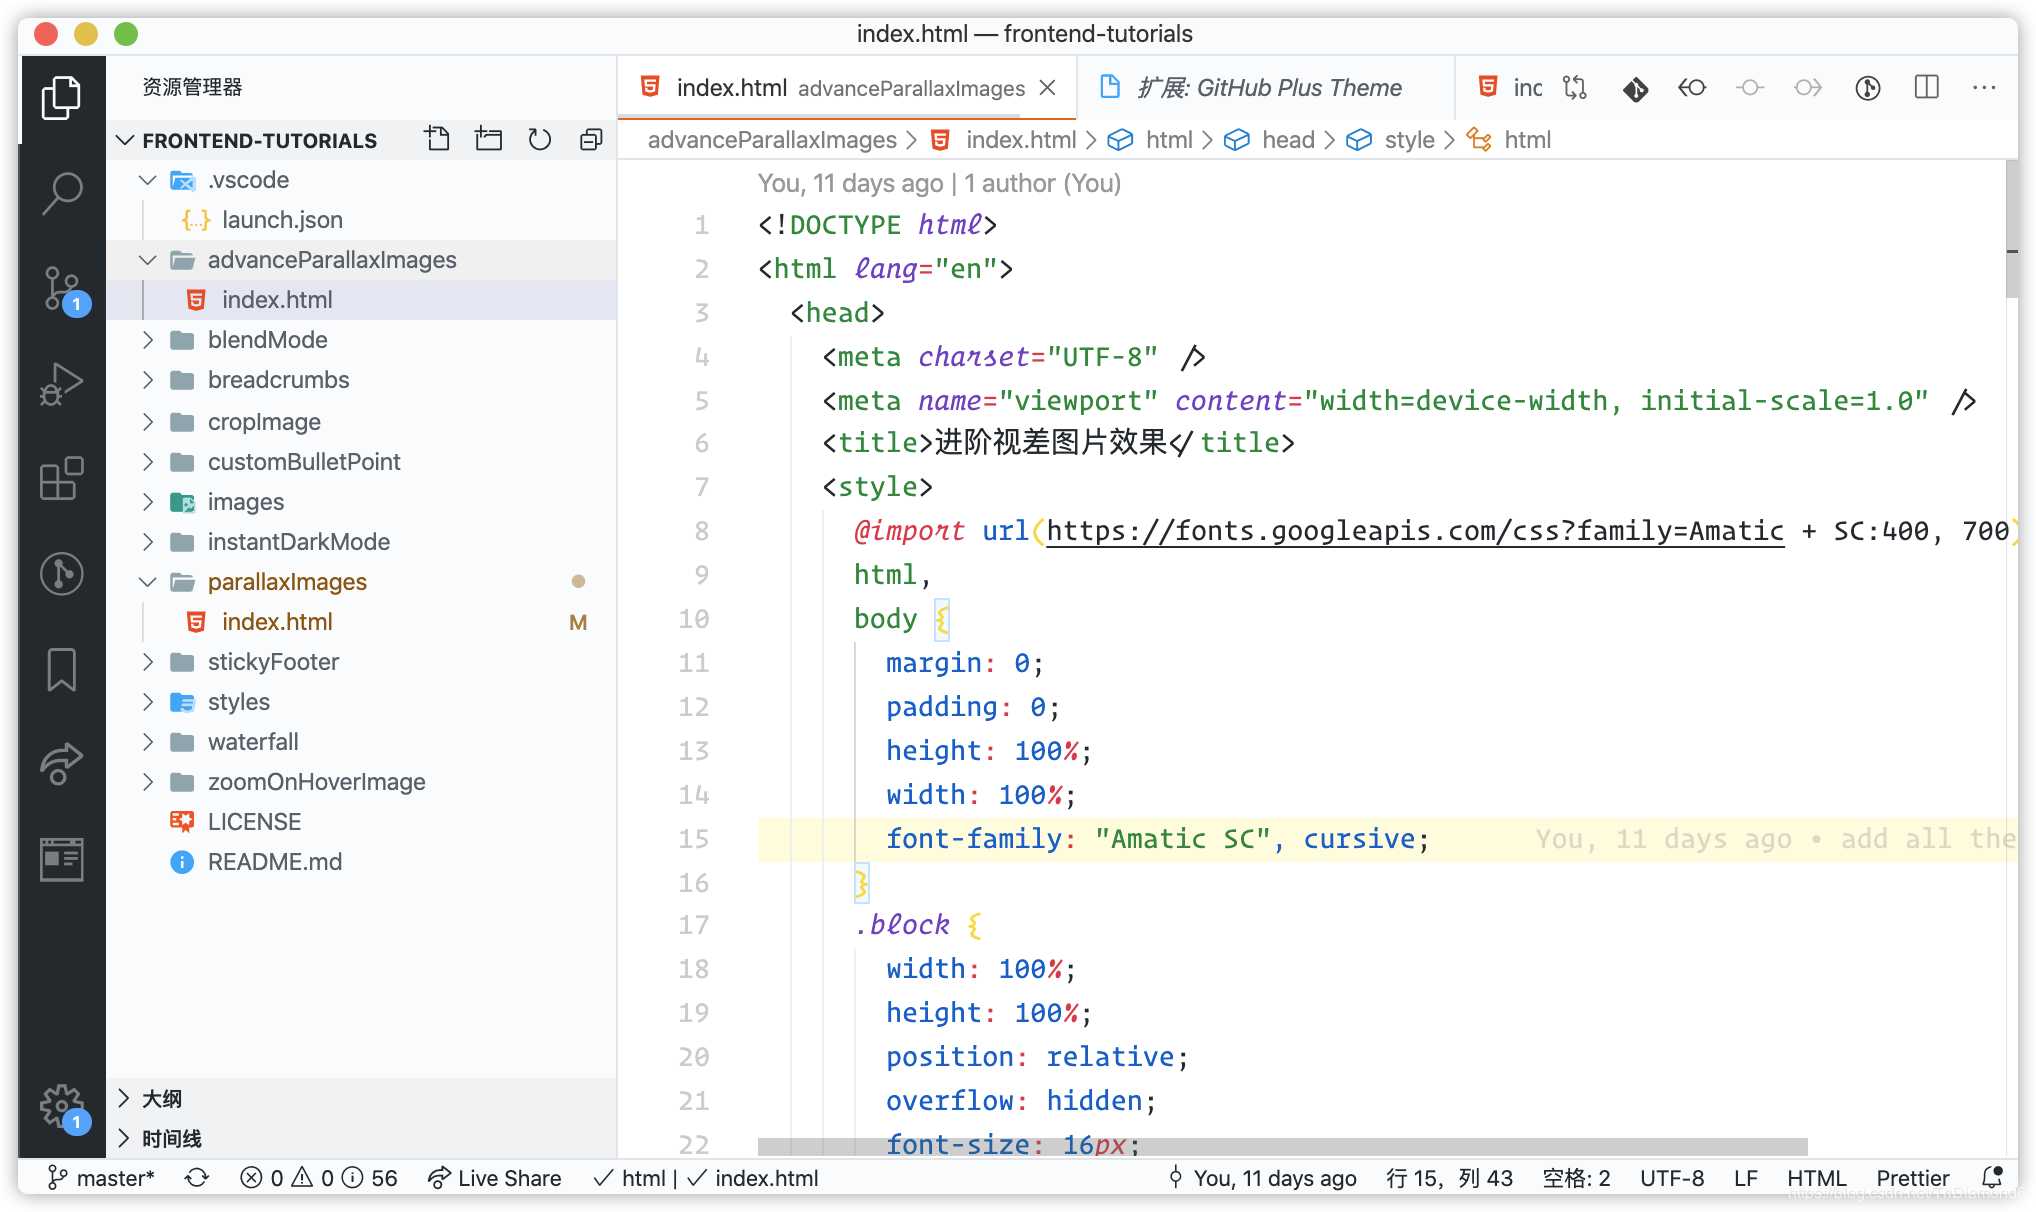Open errors and warnings count in status bar

318,1178
